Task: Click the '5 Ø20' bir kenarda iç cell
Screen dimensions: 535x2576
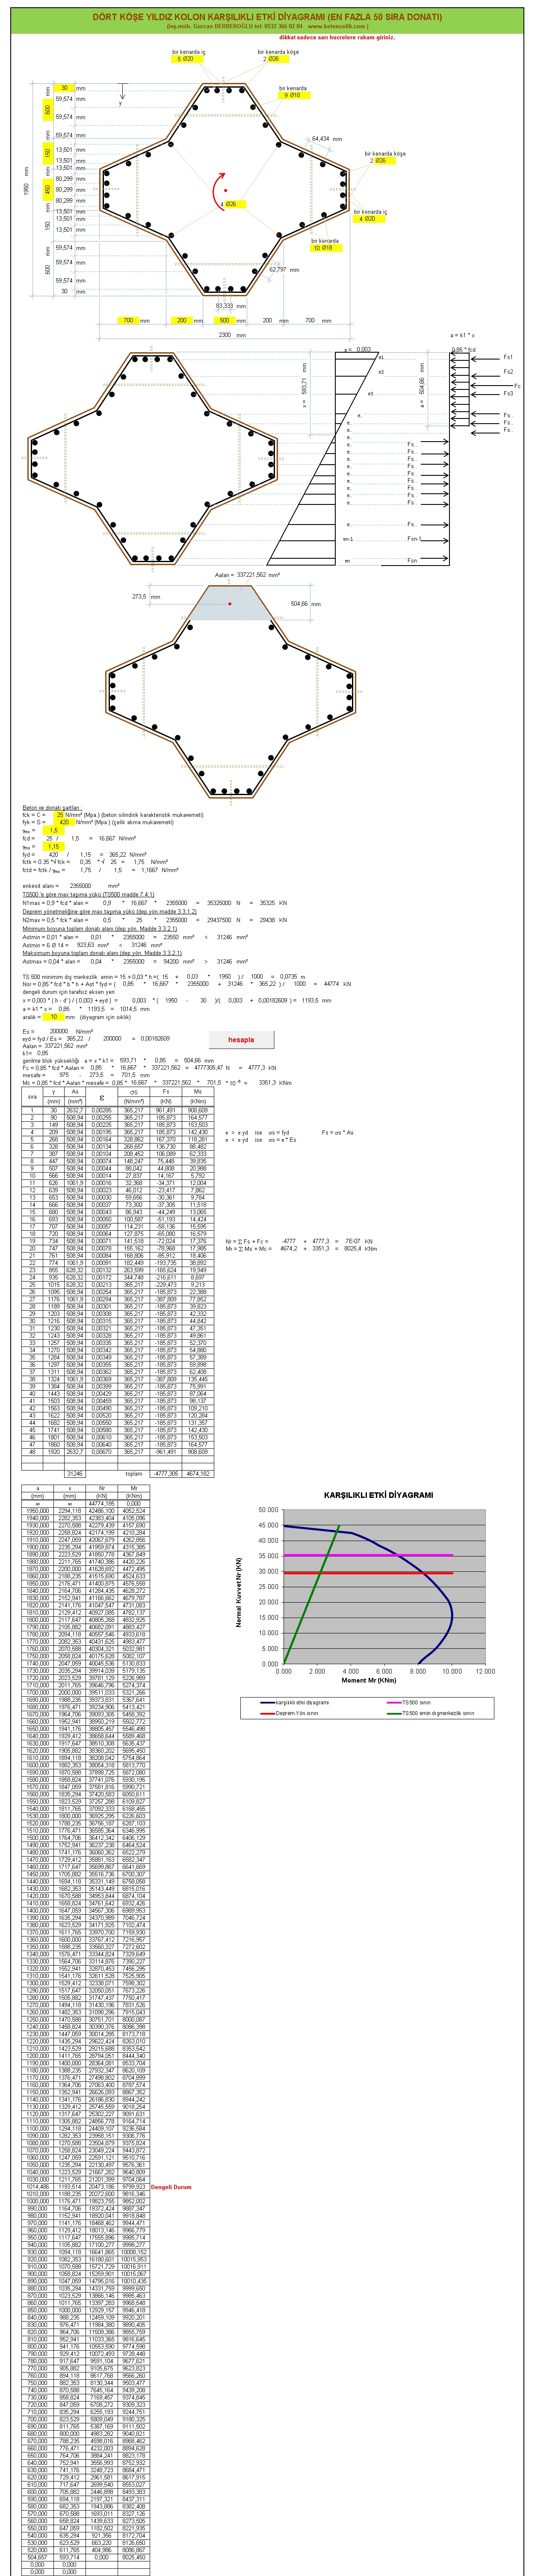Action: tap(186, 59)
